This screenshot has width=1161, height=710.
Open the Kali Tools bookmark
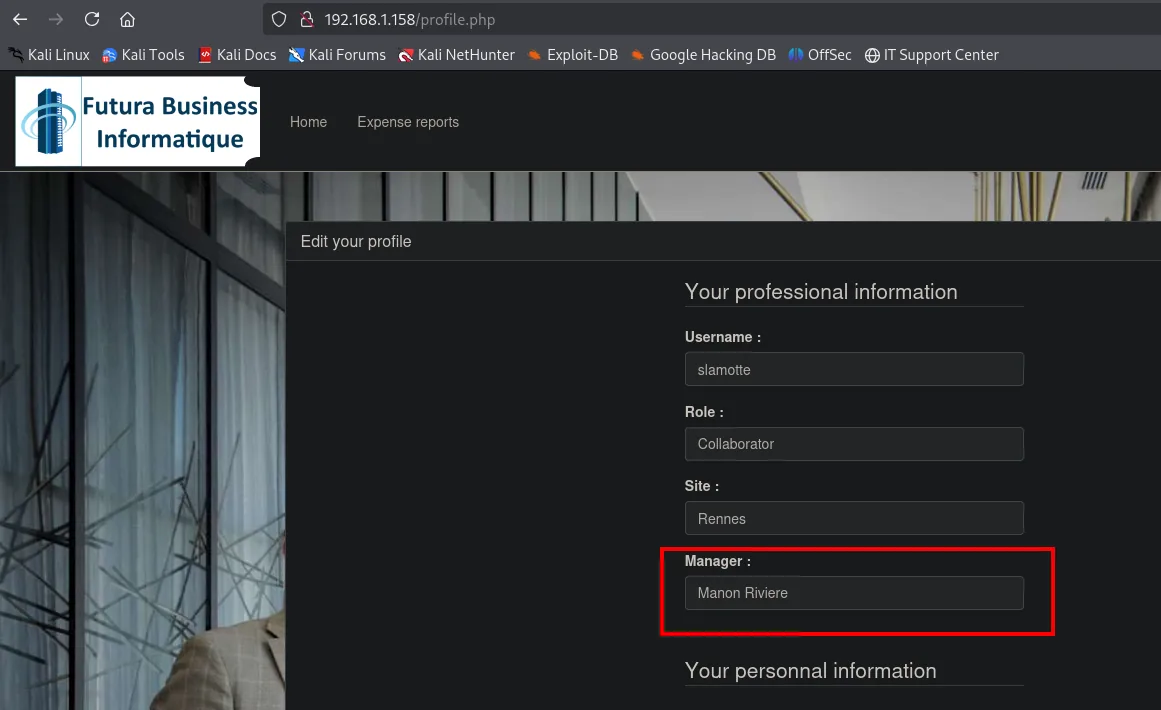pos(143,55)
